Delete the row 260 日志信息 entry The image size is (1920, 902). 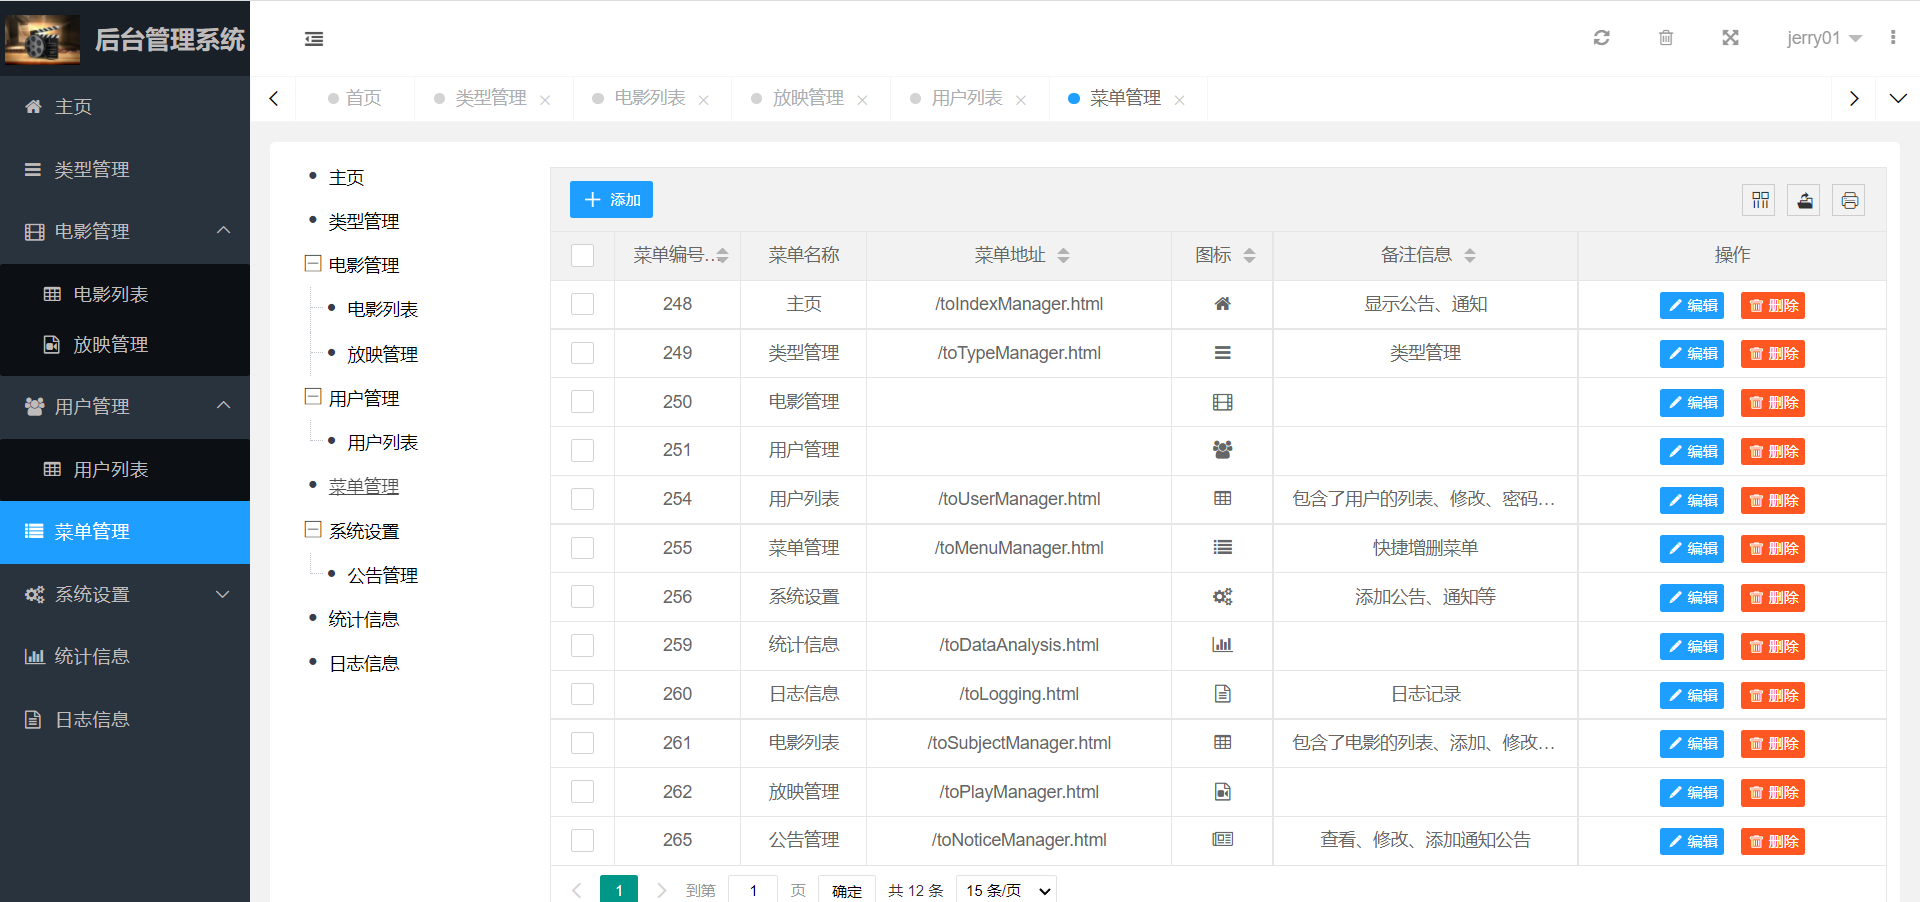click(x=1772, y=695)
